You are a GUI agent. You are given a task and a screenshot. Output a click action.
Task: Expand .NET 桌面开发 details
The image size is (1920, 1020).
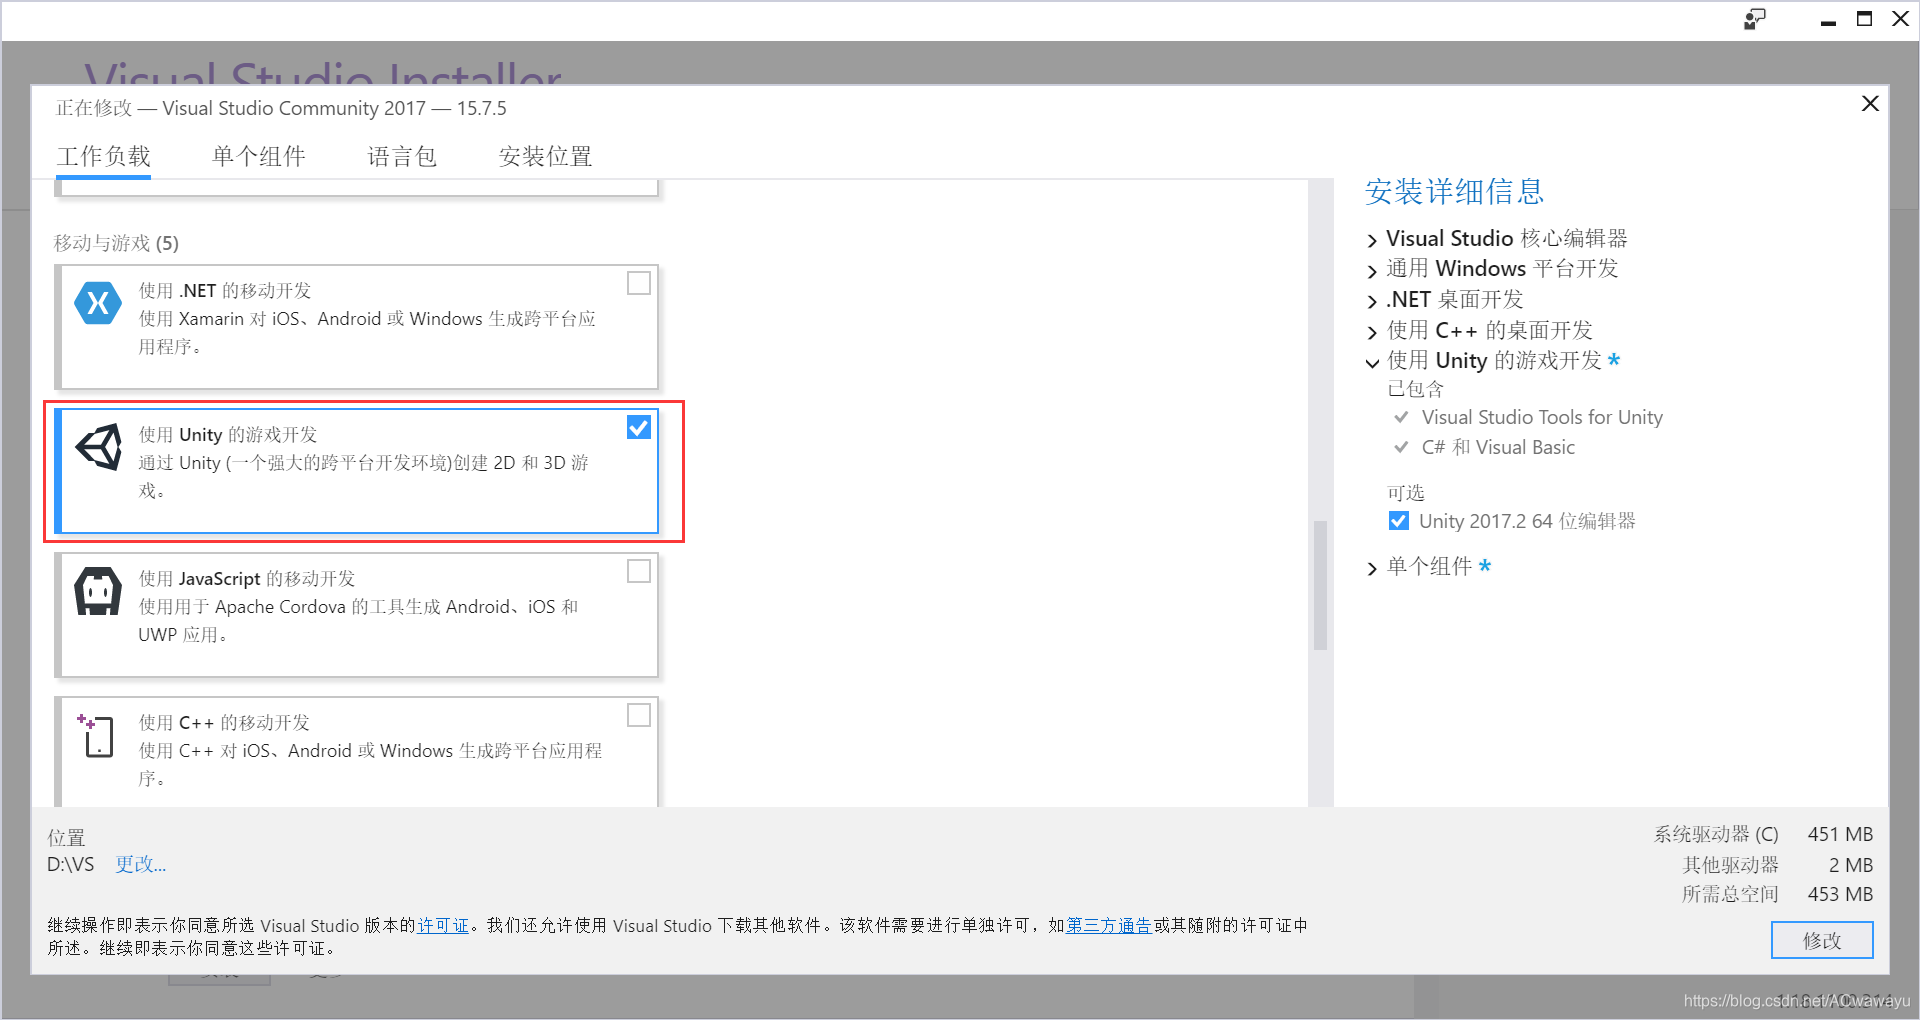click(x=1372, y=301)
